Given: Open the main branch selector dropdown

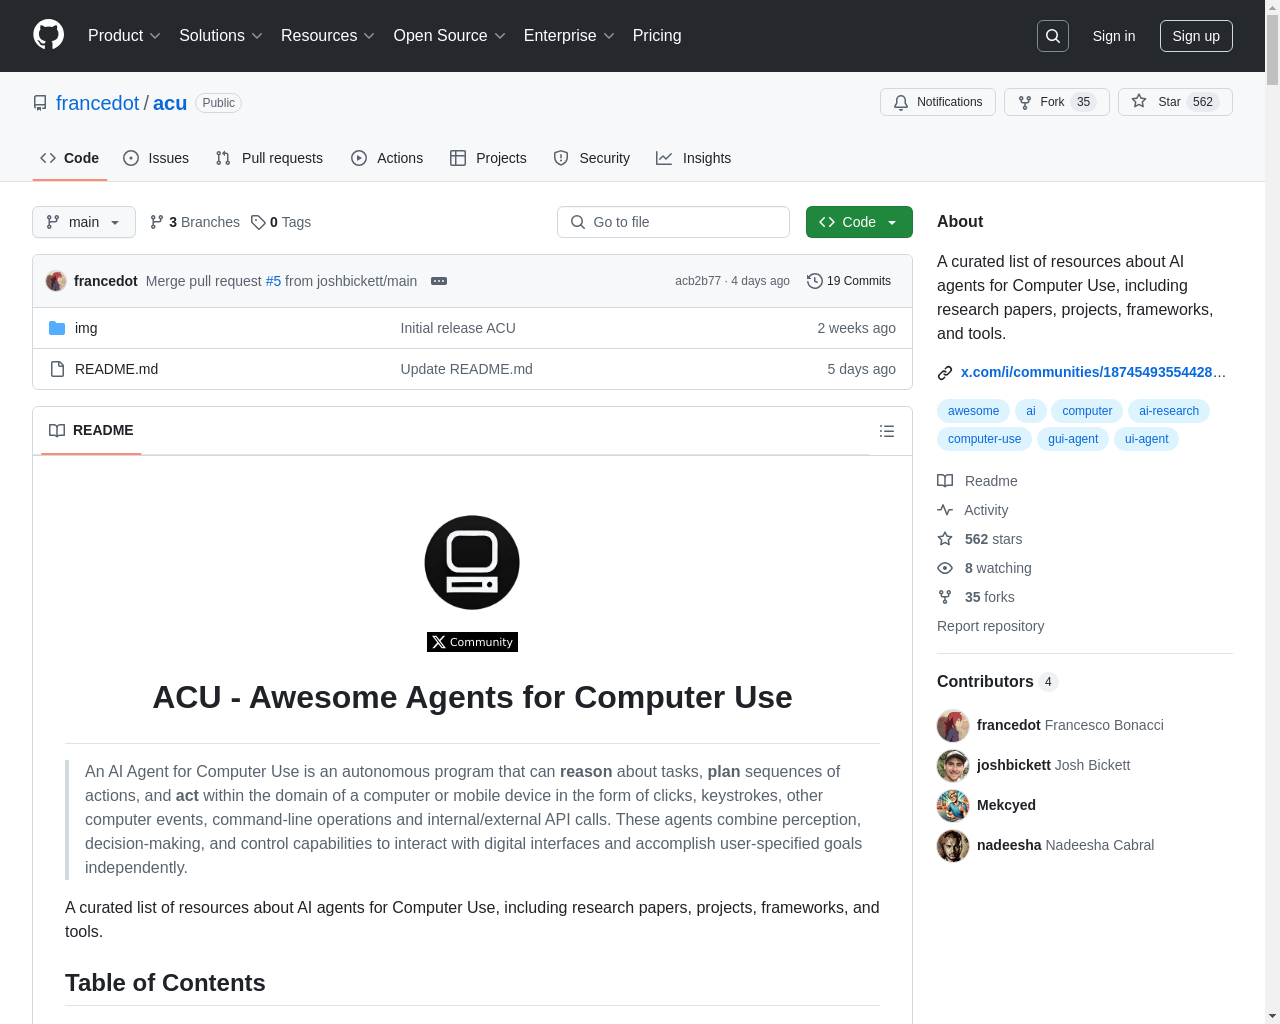Looking at the screenshot, I should [x=84, y=222].
